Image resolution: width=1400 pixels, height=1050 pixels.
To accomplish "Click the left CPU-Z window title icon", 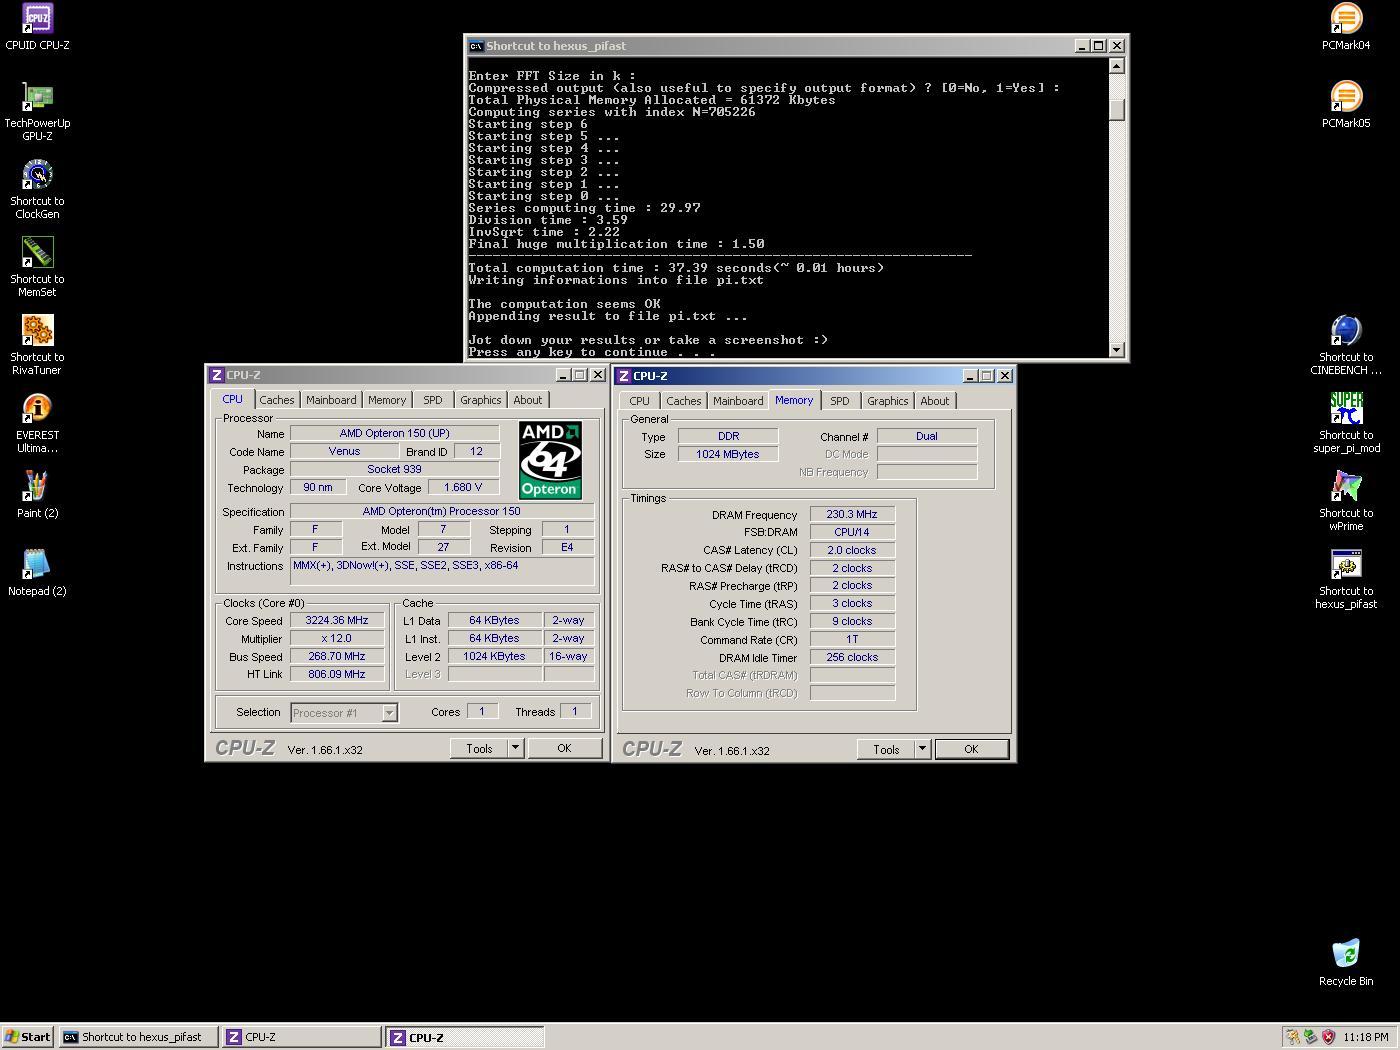I will (x=216, y=375).
